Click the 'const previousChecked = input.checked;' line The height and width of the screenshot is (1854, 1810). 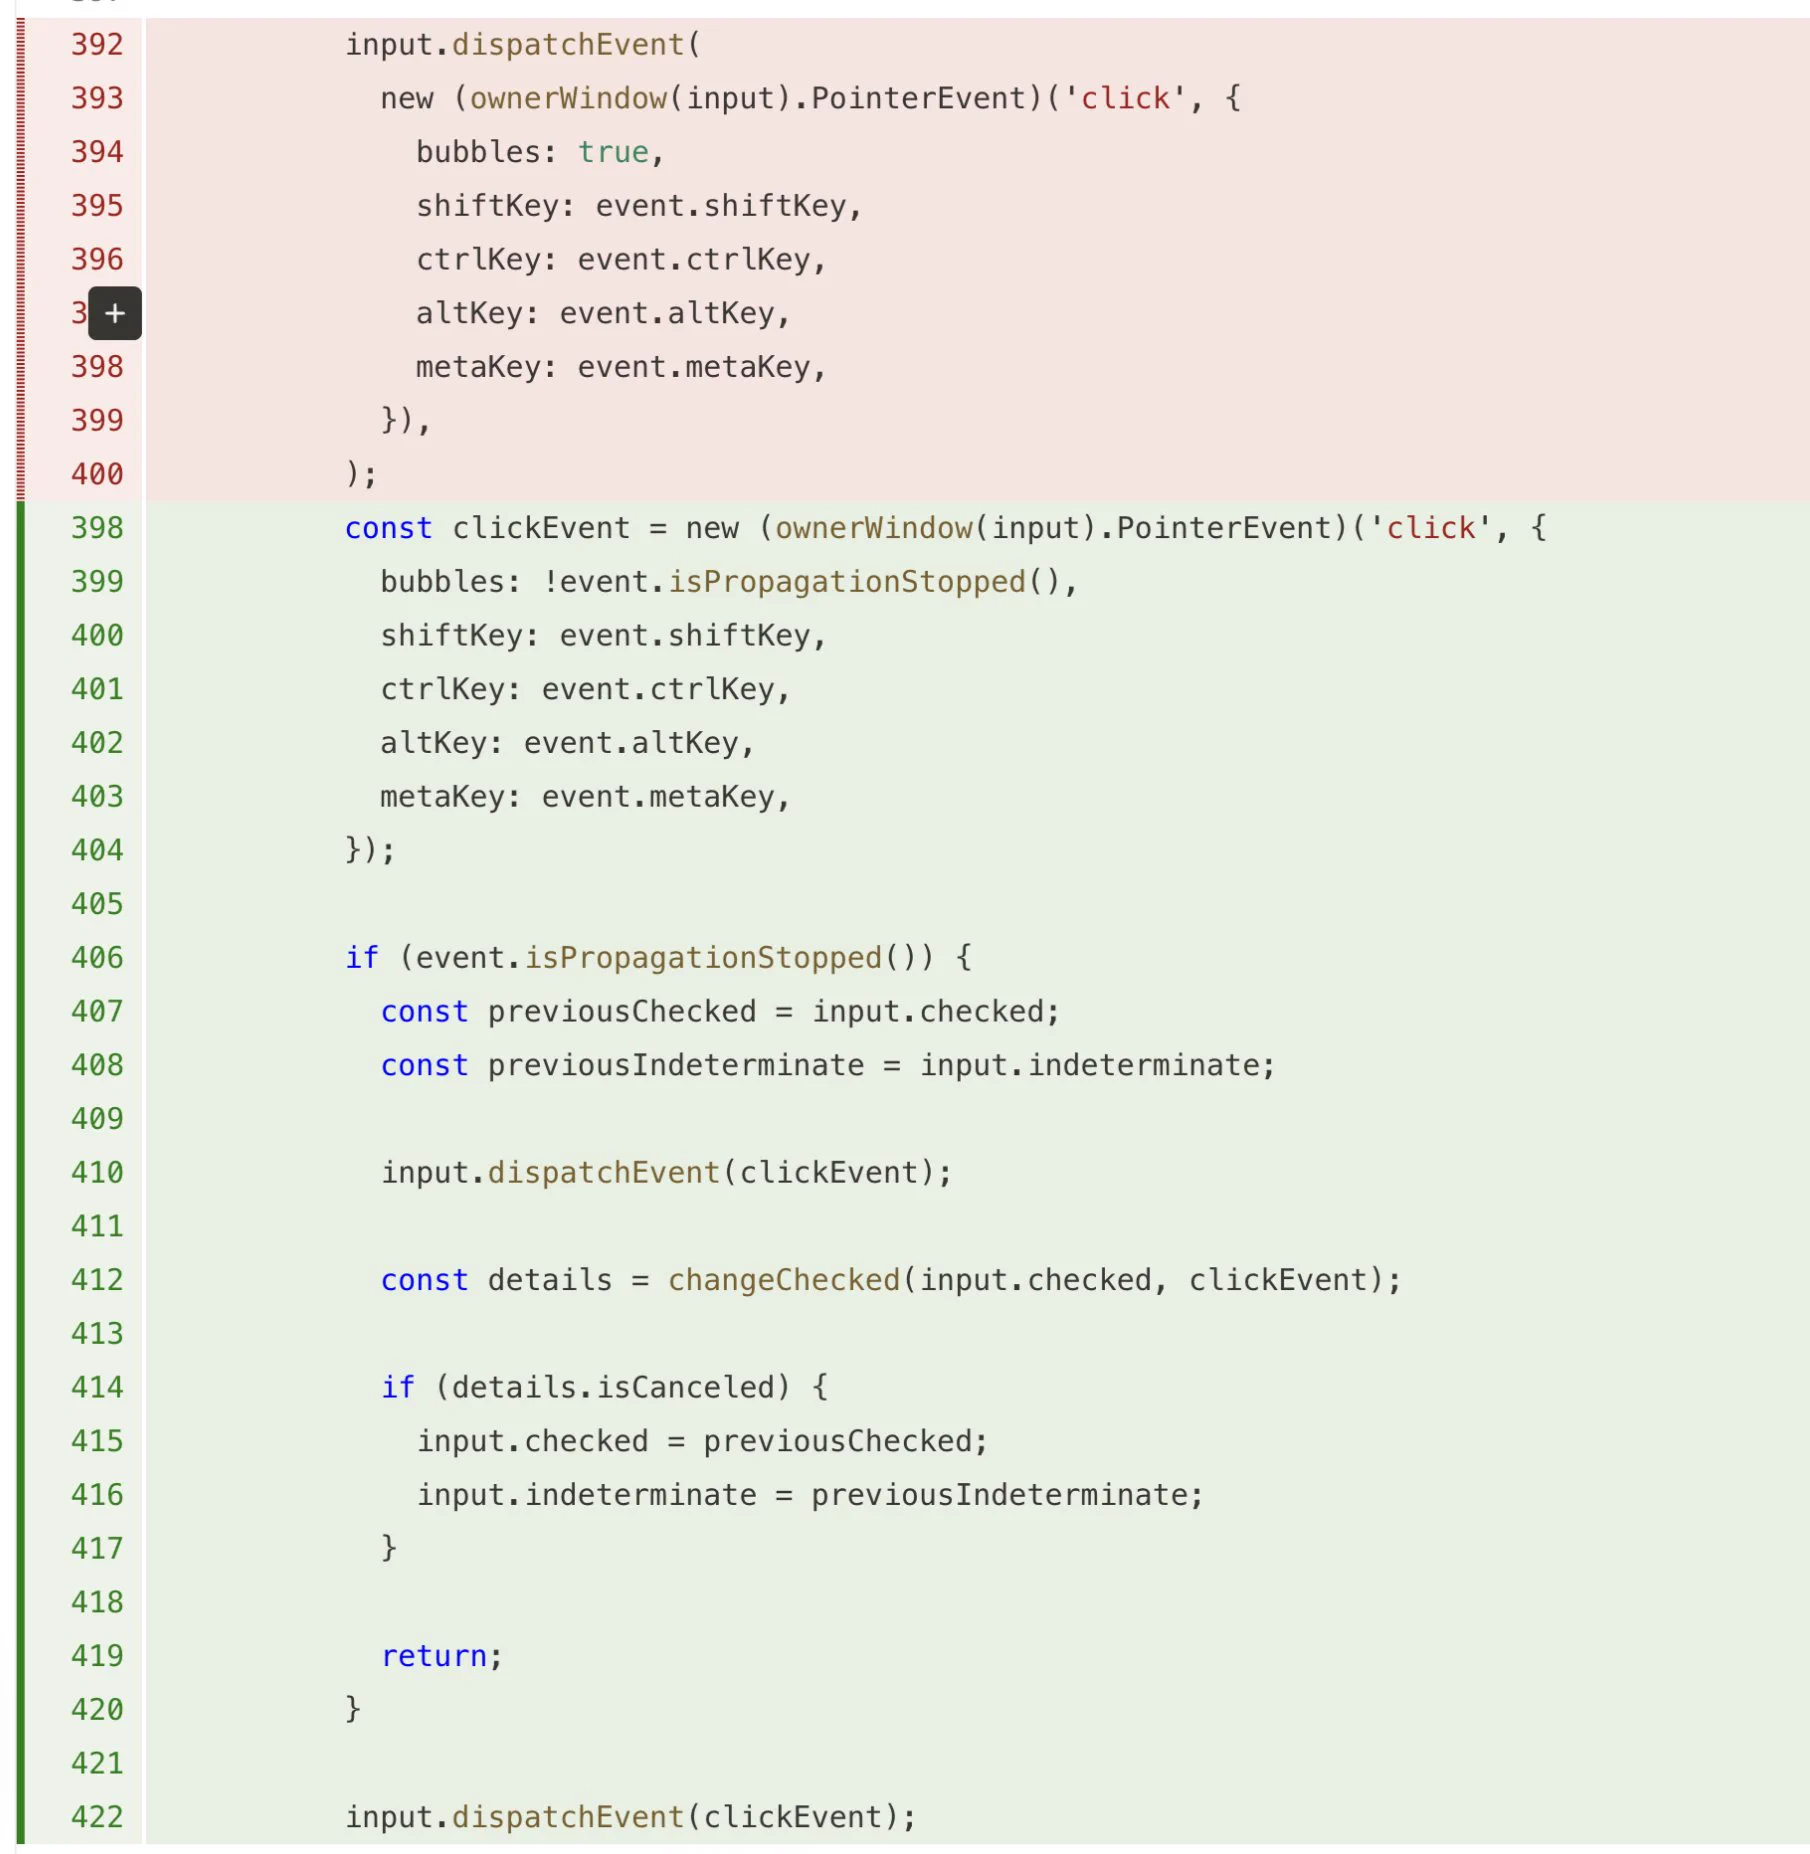tap(719, 1012)
